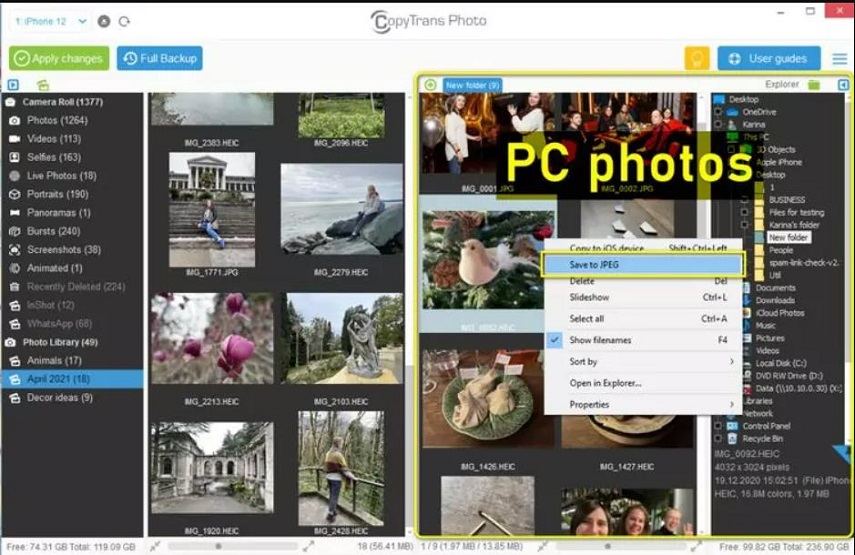Click the create album icon above Camera Roll
Viewport: 855px width, 555px height.
click(x=43, y=86)
